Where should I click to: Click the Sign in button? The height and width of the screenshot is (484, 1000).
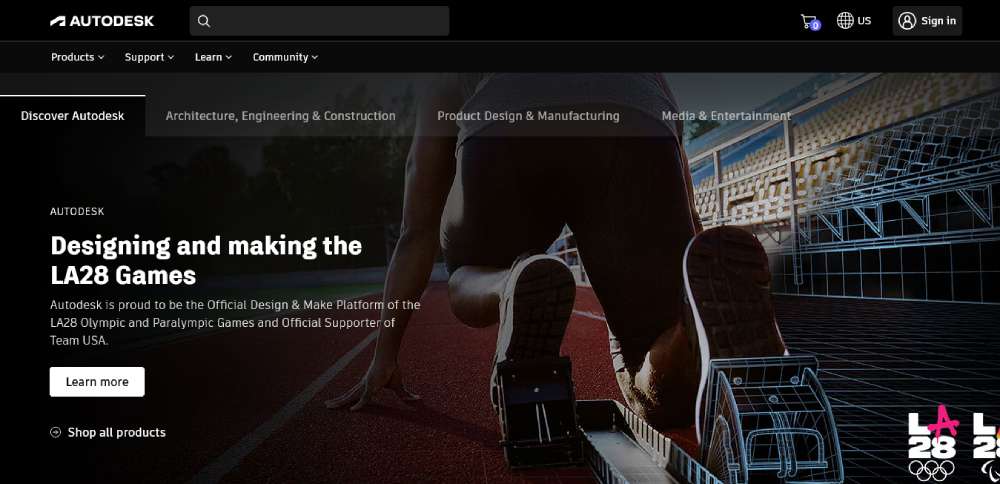coord(927,21)
